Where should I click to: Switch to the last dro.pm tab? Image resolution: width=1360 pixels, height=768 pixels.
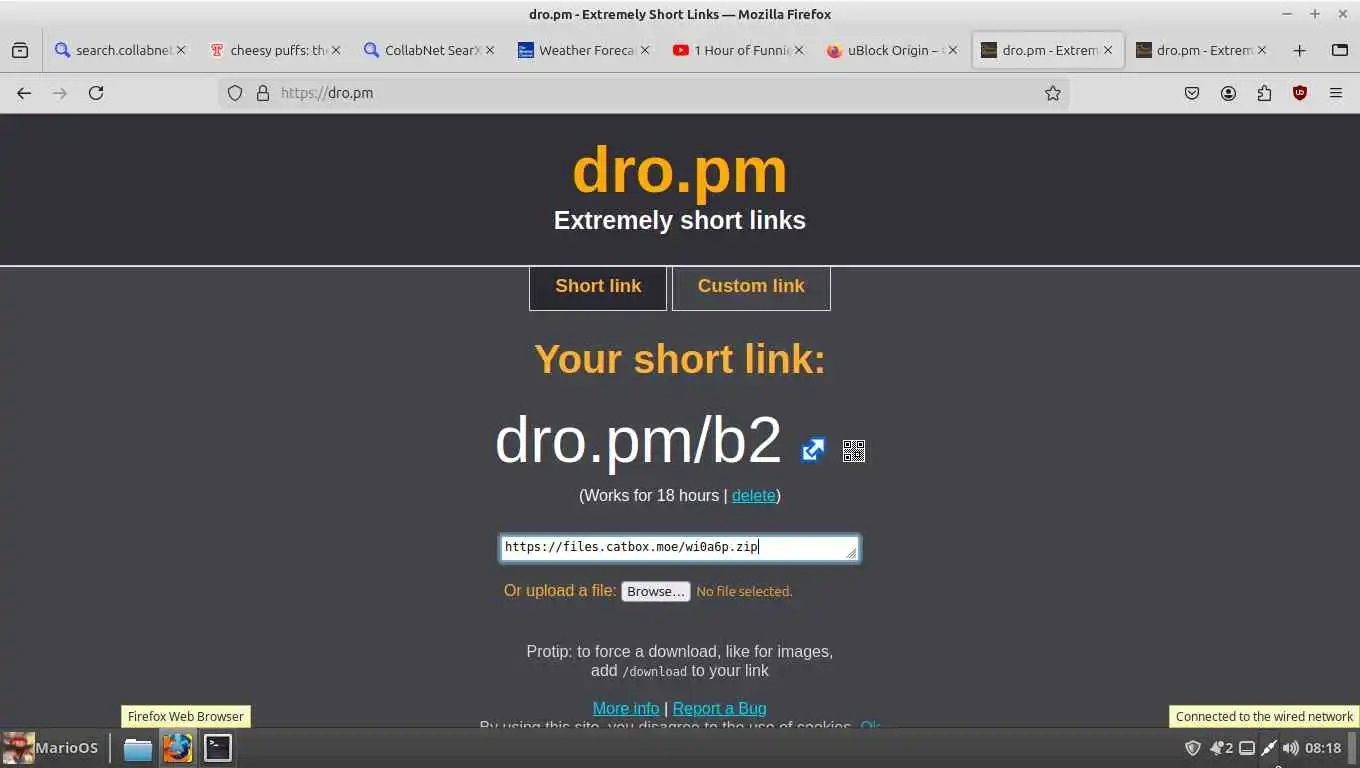1200,50
